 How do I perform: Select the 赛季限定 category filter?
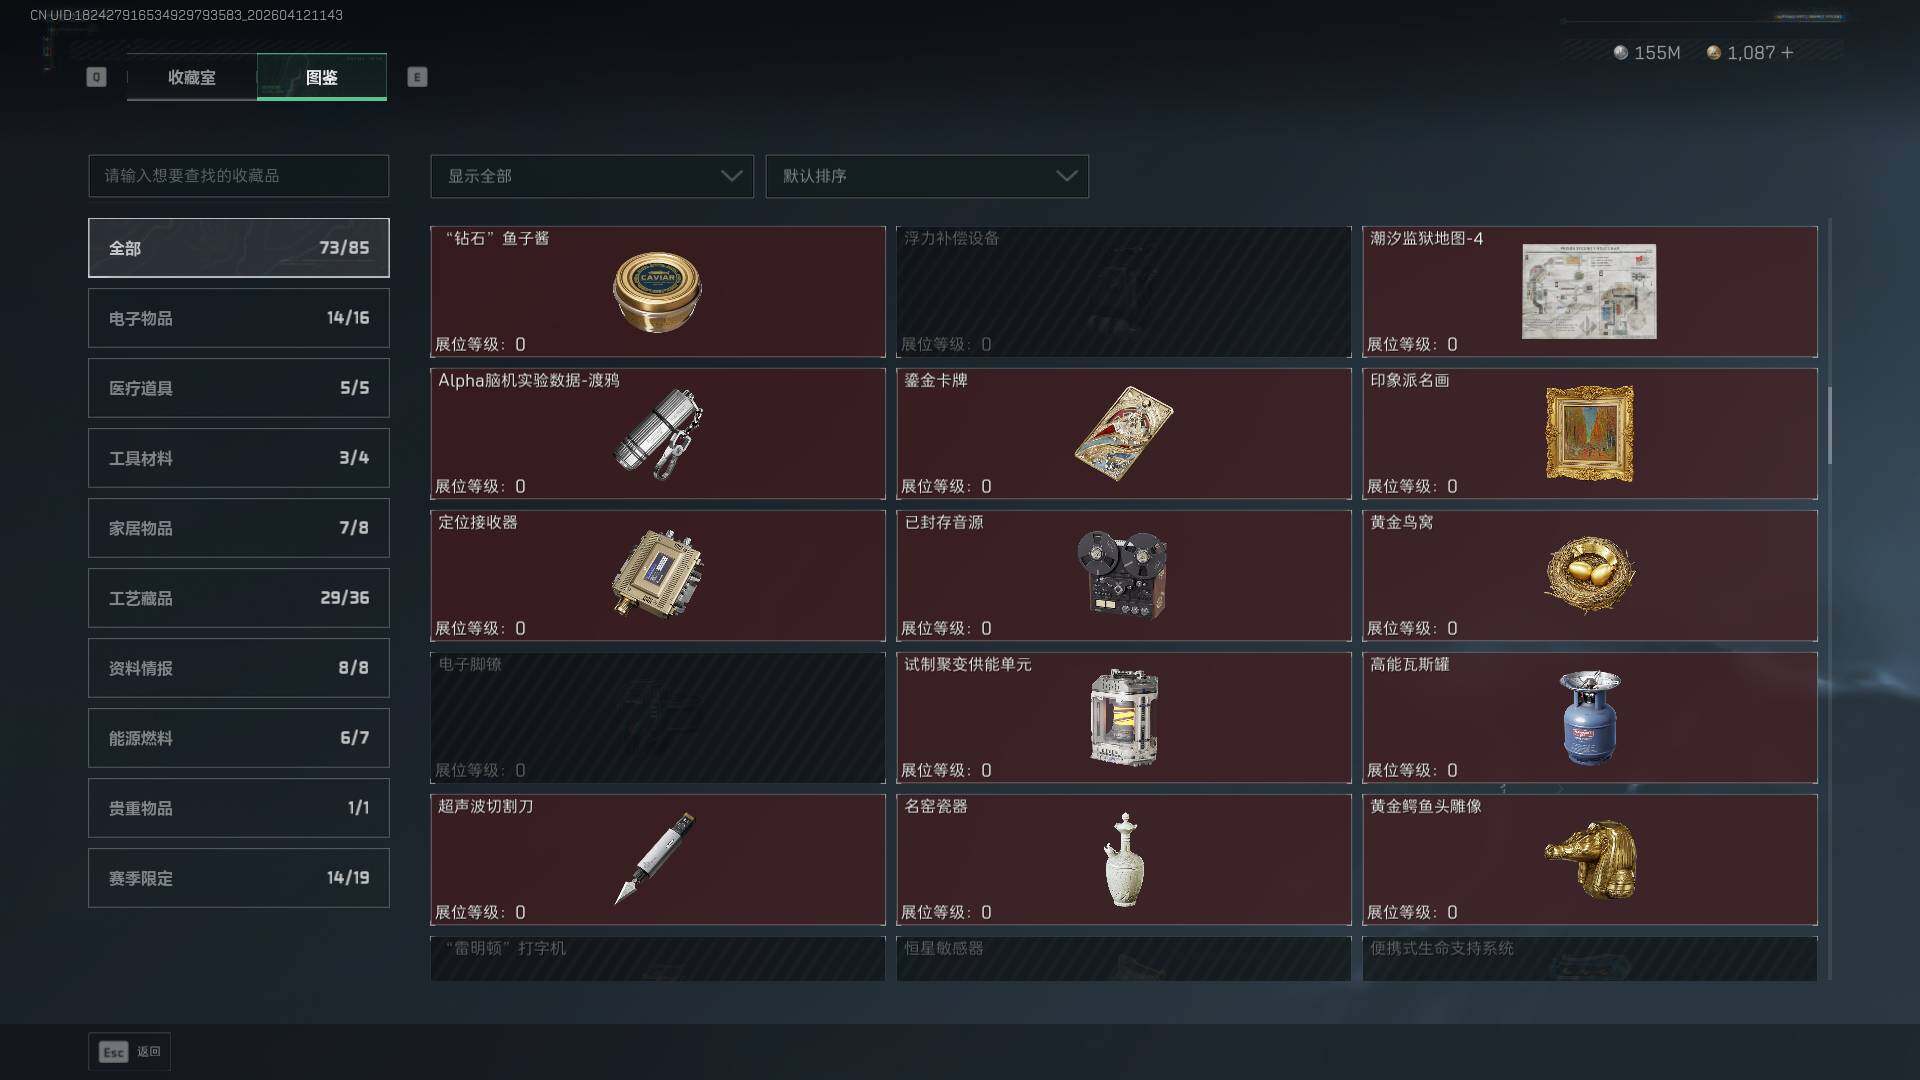239,878
